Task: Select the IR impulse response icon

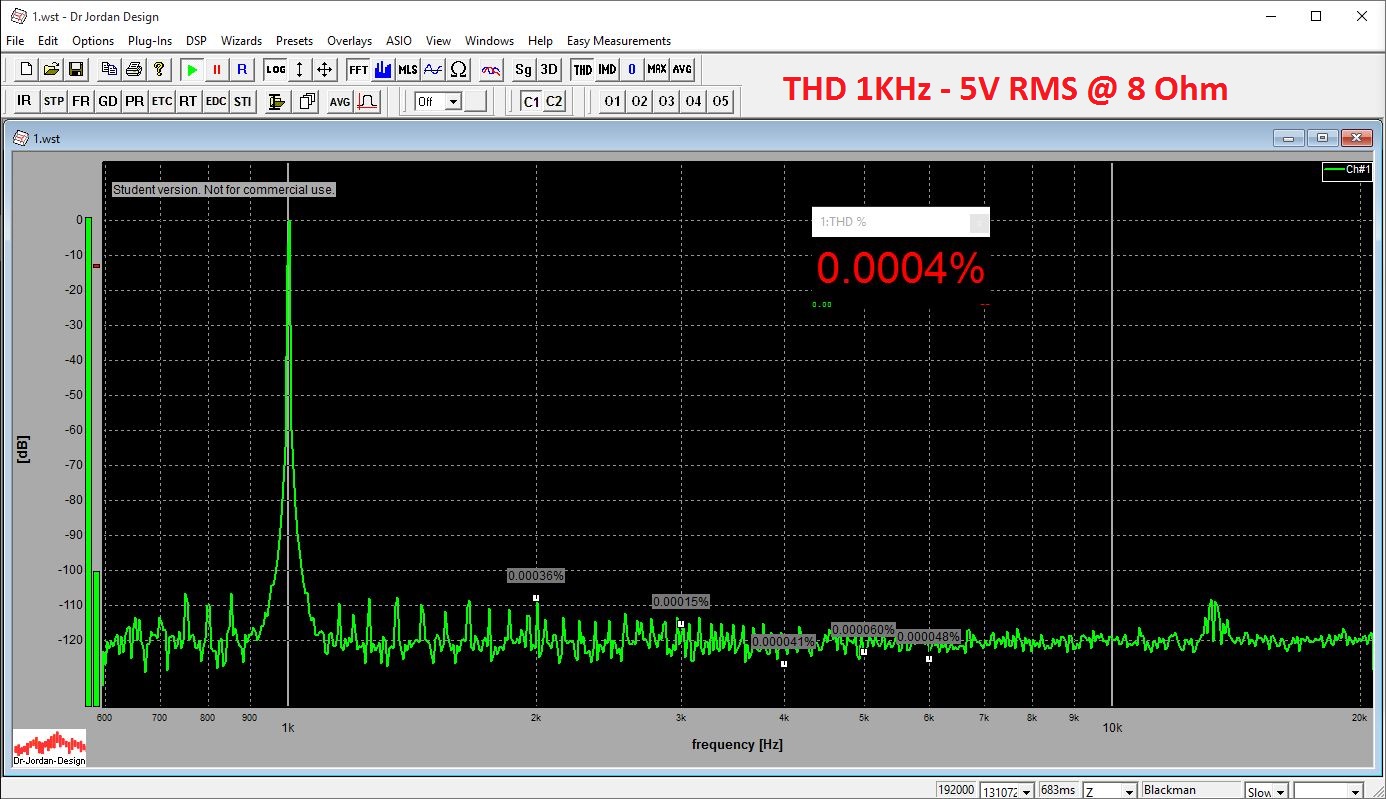Action: 25,102
